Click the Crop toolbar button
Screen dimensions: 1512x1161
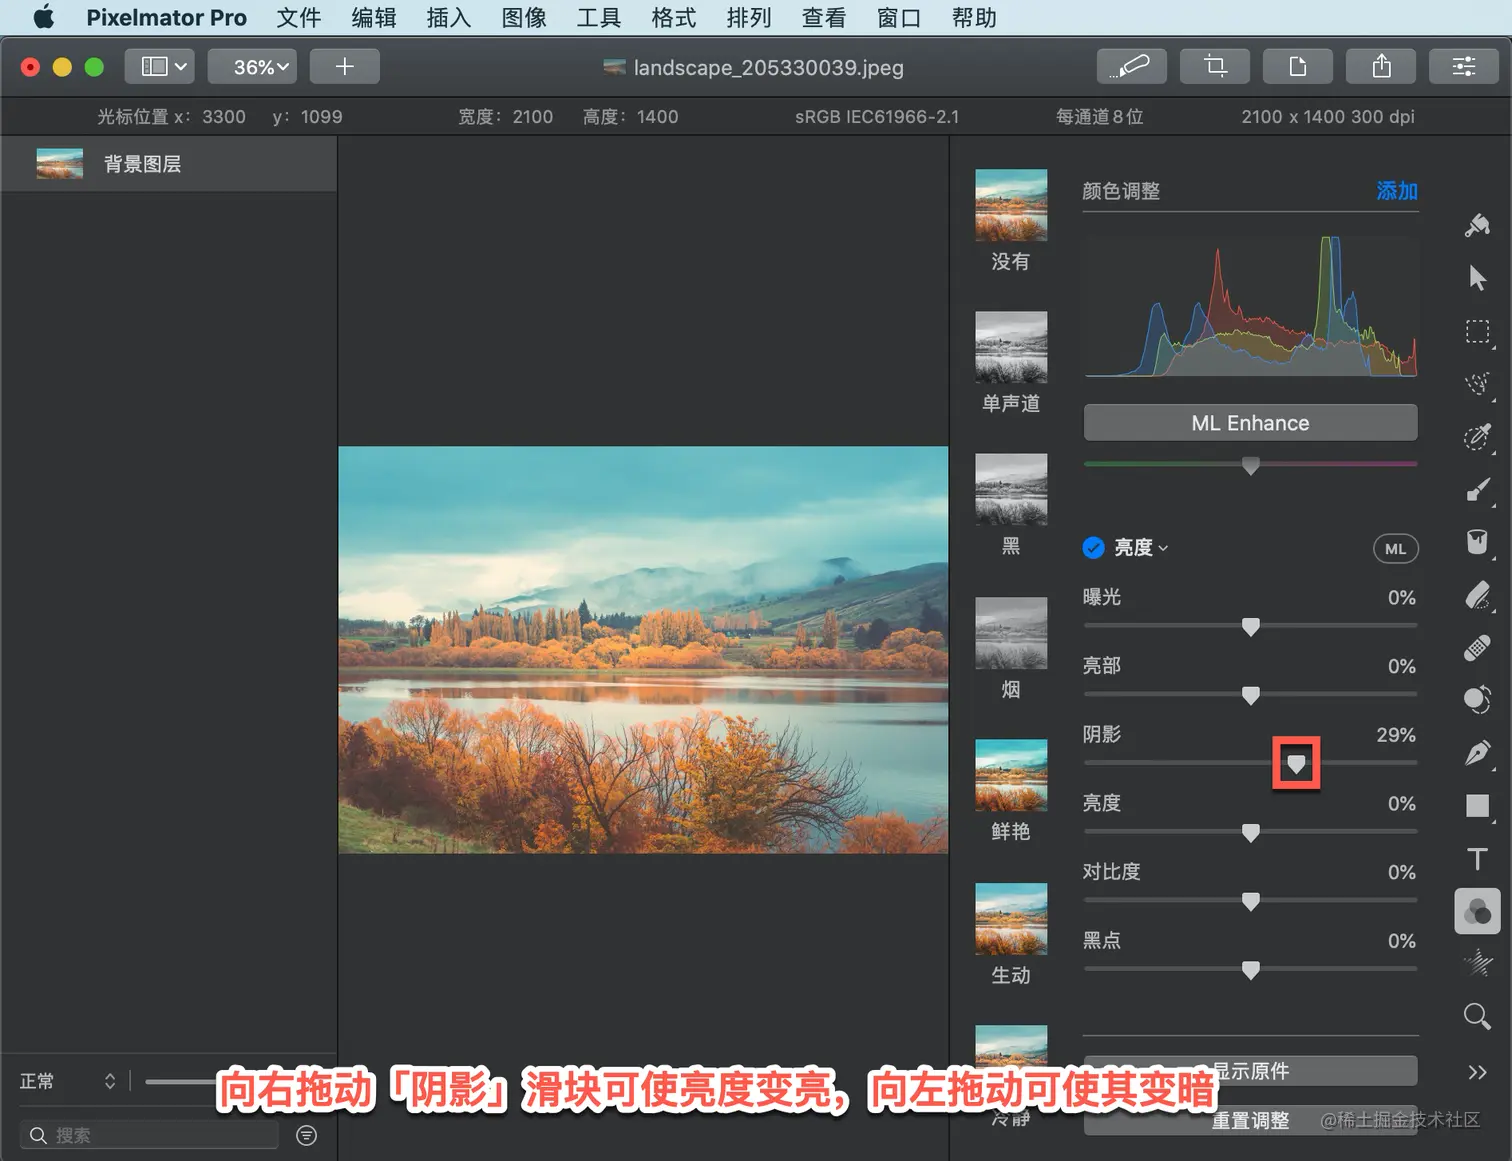(x=1215, y=66)
